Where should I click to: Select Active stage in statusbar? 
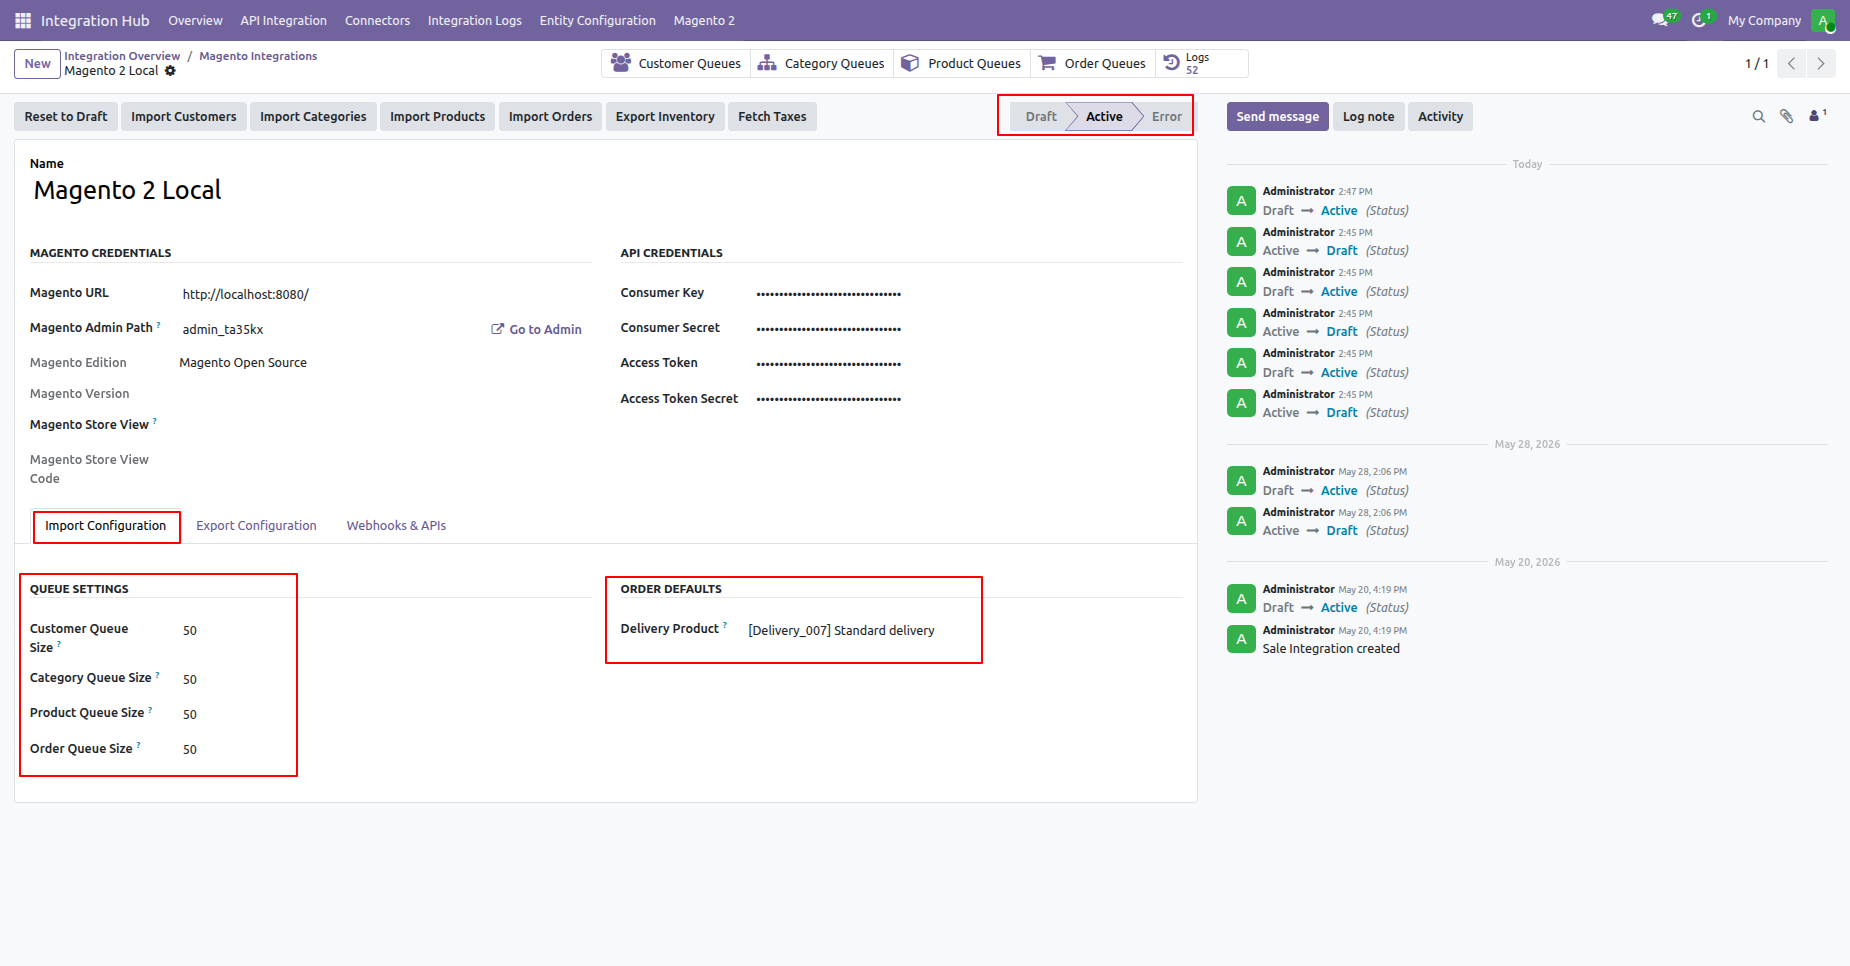click(1104, 117)
